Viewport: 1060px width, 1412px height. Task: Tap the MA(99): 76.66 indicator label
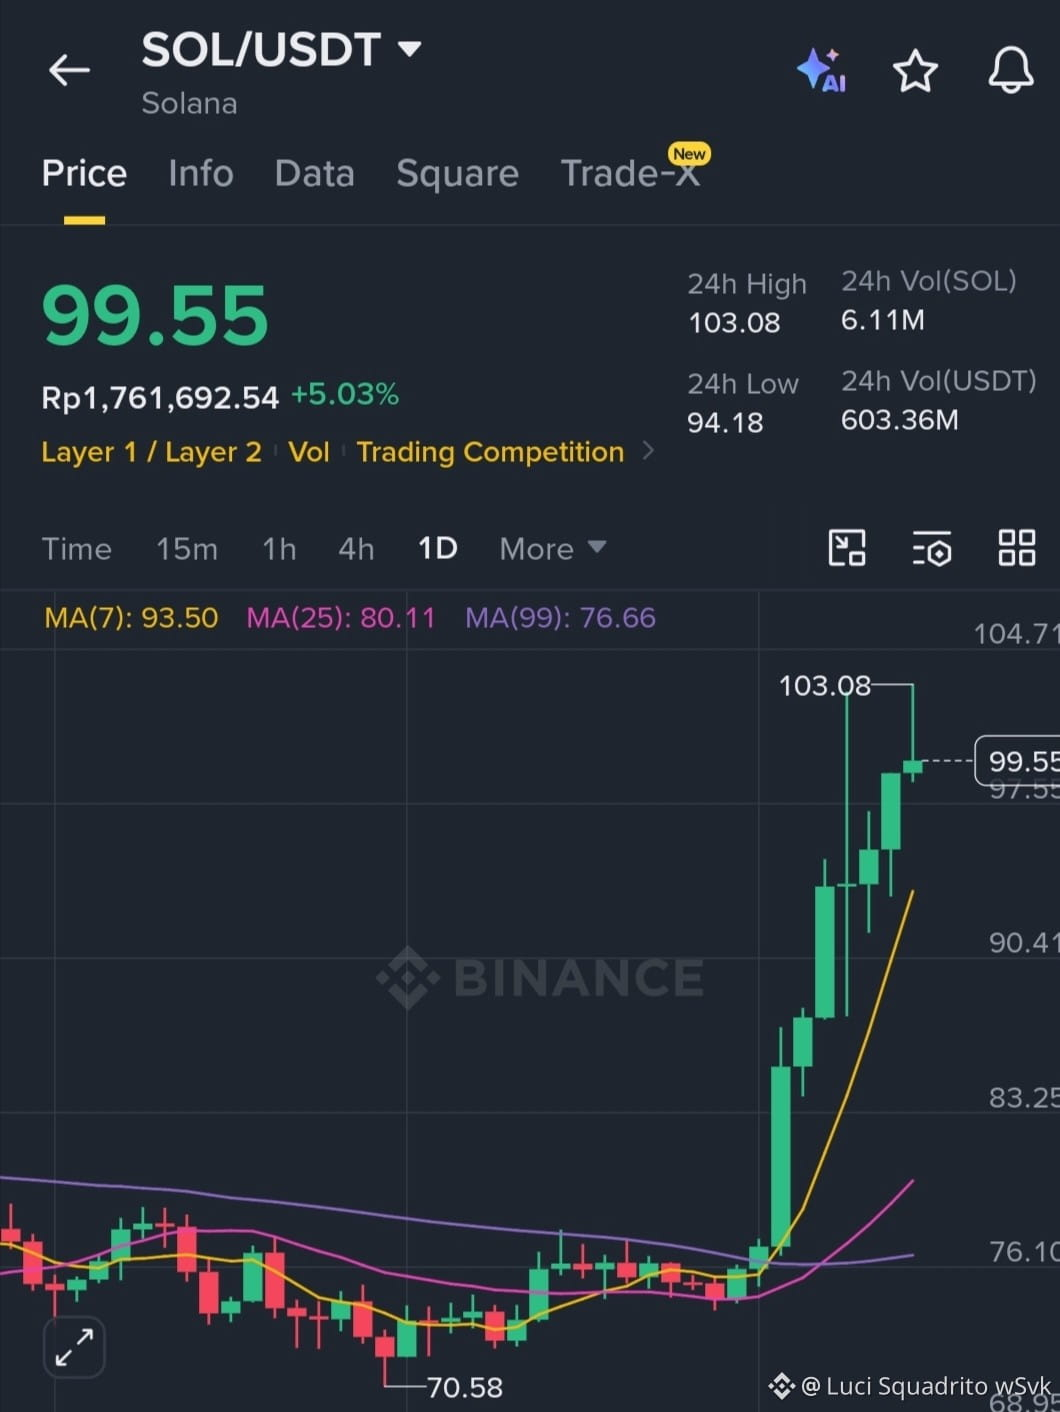(560, 618)
